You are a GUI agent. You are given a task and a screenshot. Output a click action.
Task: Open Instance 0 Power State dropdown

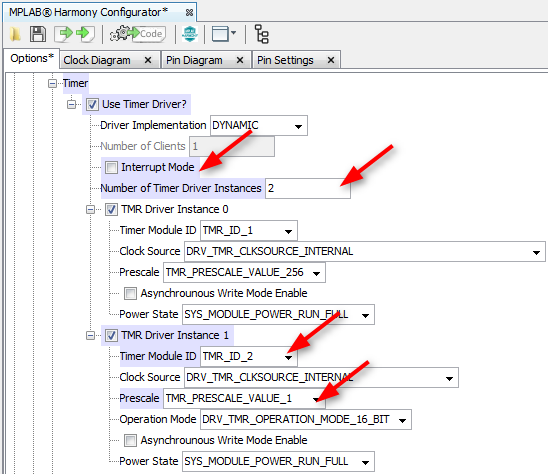[279, 315]
